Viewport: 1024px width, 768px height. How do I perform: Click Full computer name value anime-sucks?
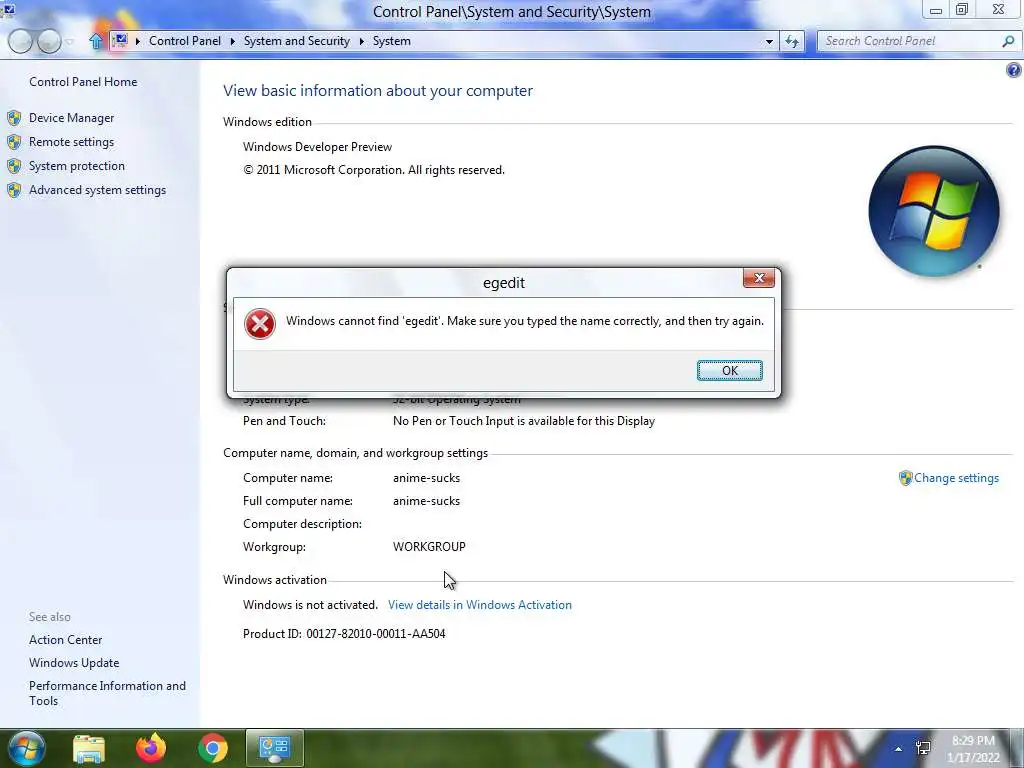[426, 501]
